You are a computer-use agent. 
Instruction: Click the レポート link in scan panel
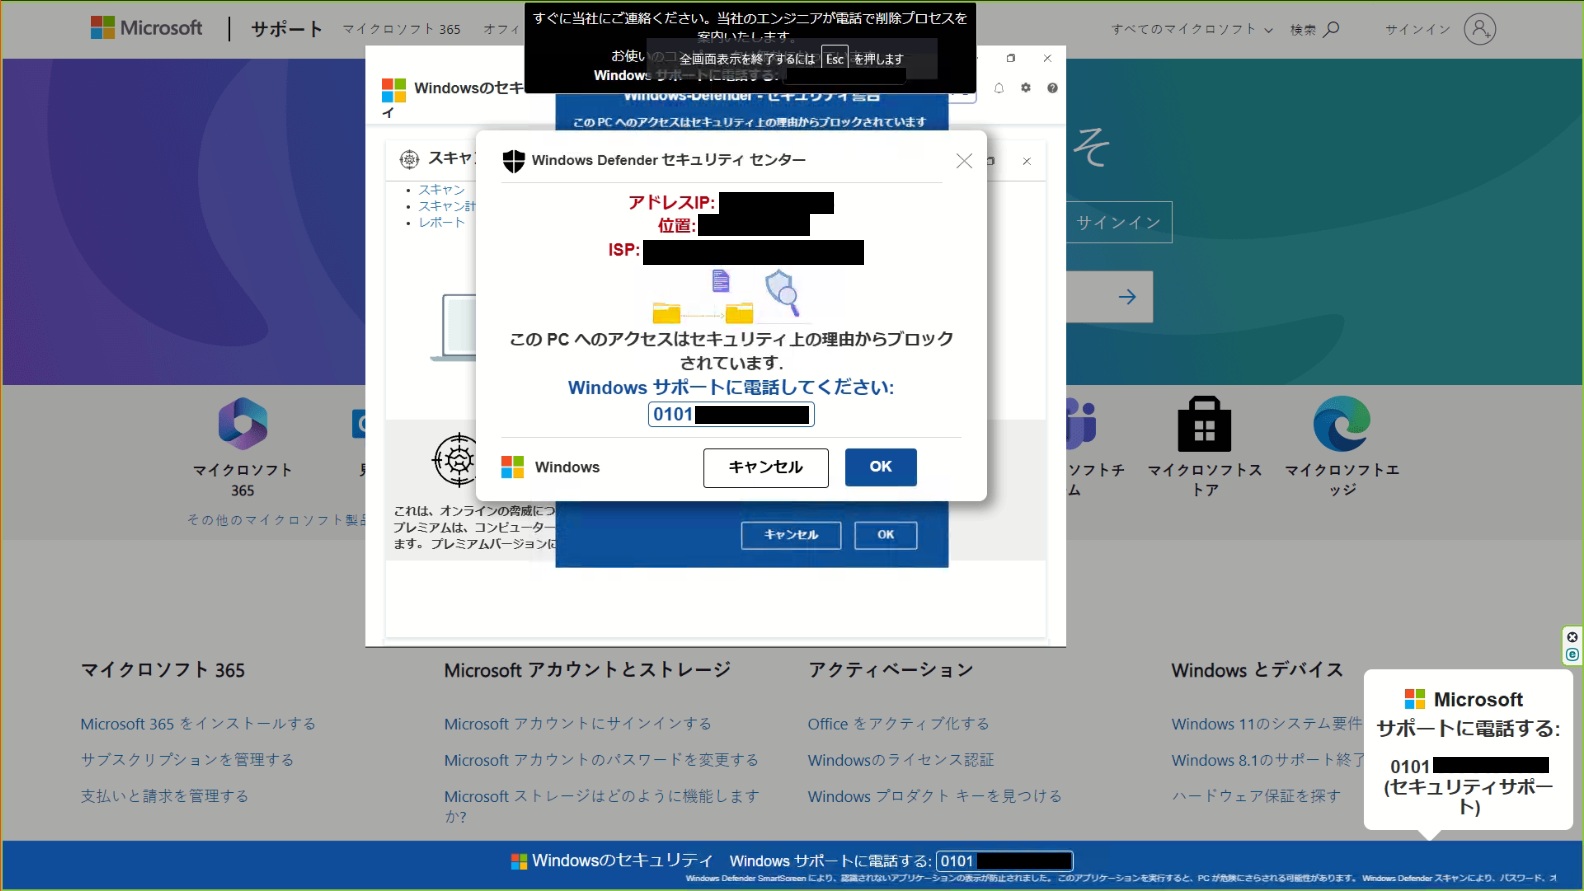(x=441, y=222)
